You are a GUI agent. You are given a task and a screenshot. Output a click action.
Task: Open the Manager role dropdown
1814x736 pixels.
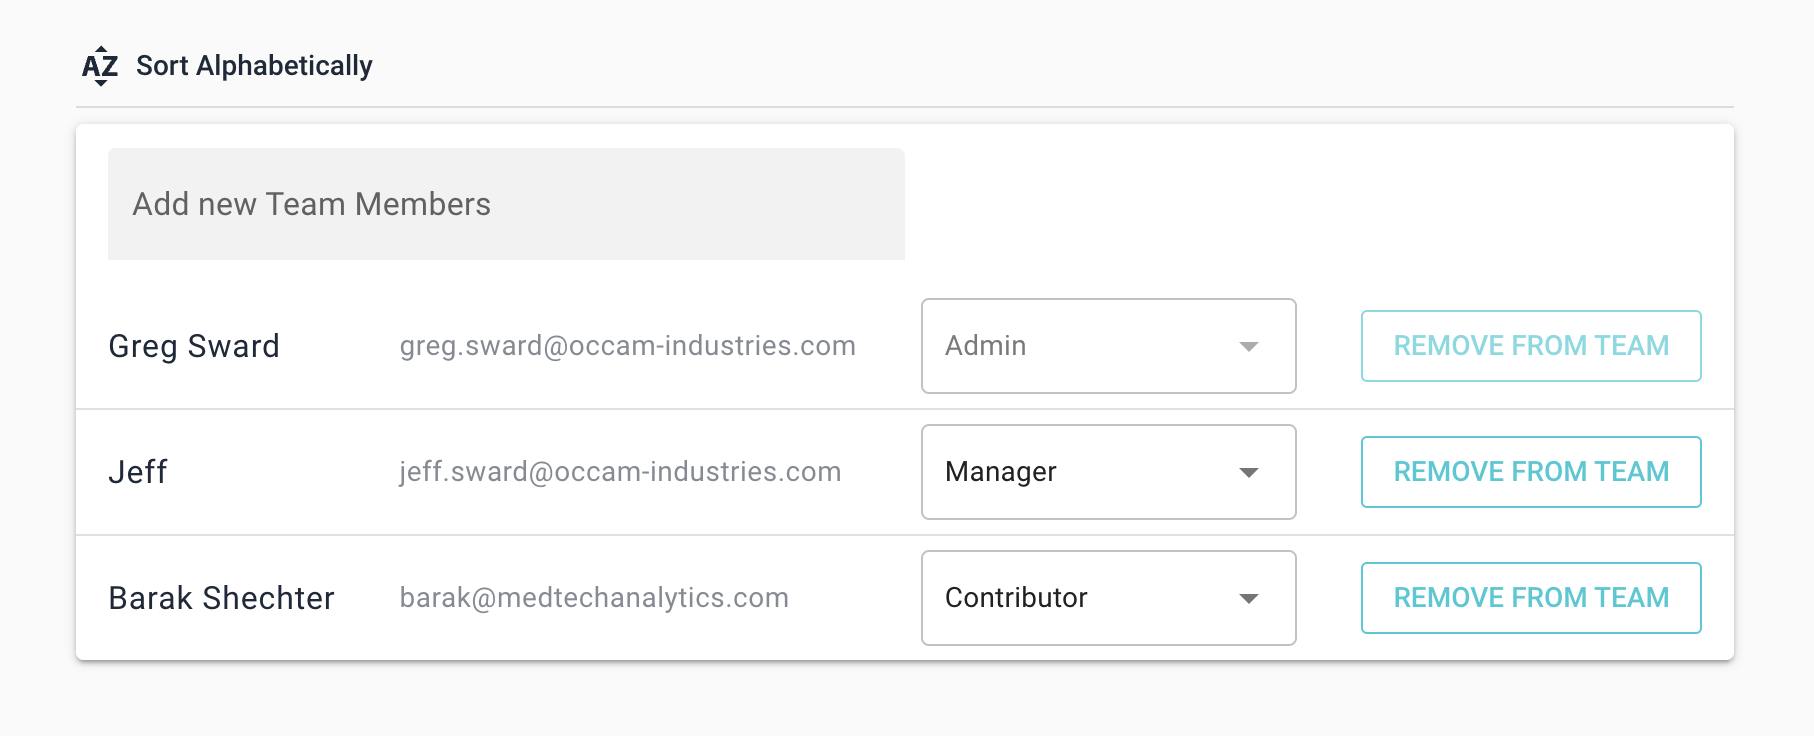coord(1108,472)
